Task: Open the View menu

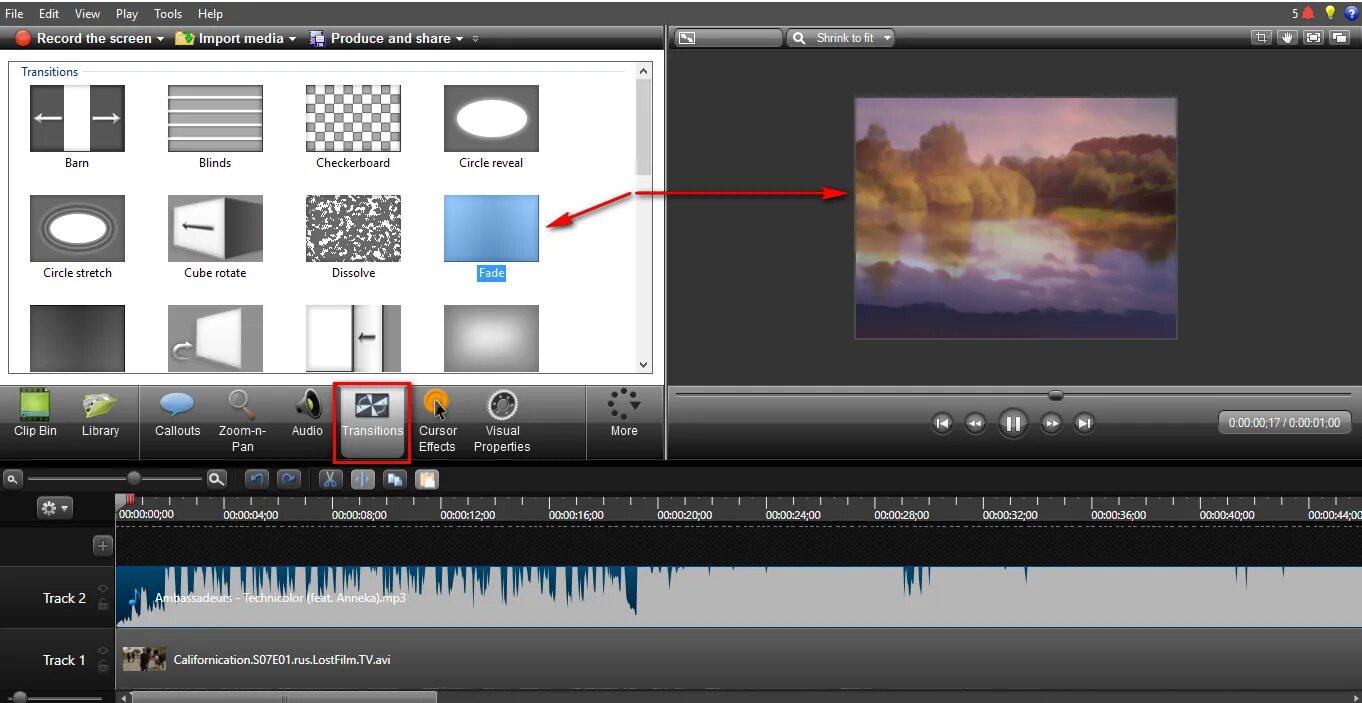Action: pyautogui.click(x=88, y=14)
